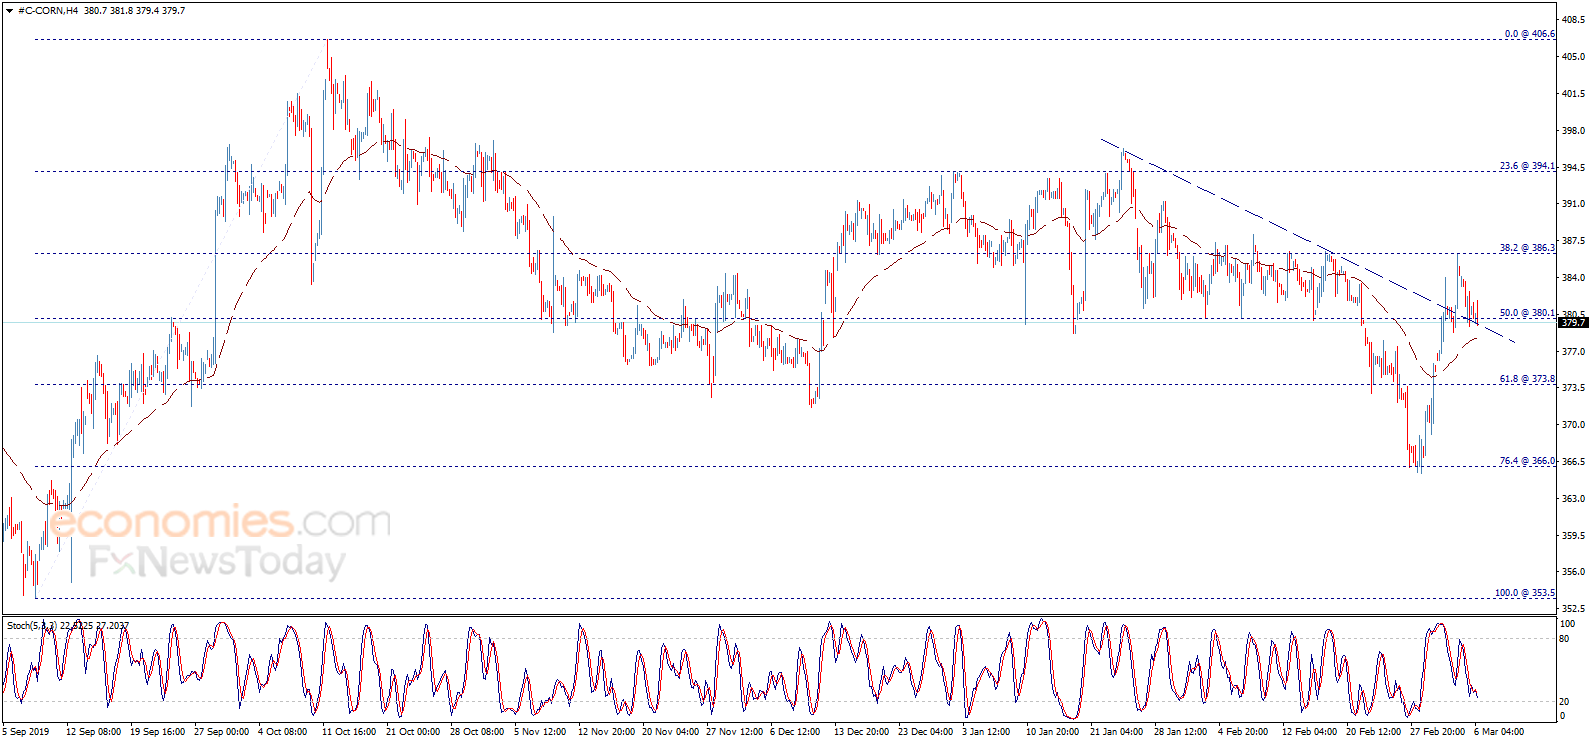
Task: Click the Fibonacci label 38.2 @ 386.3
Action: pos(1527,248)
